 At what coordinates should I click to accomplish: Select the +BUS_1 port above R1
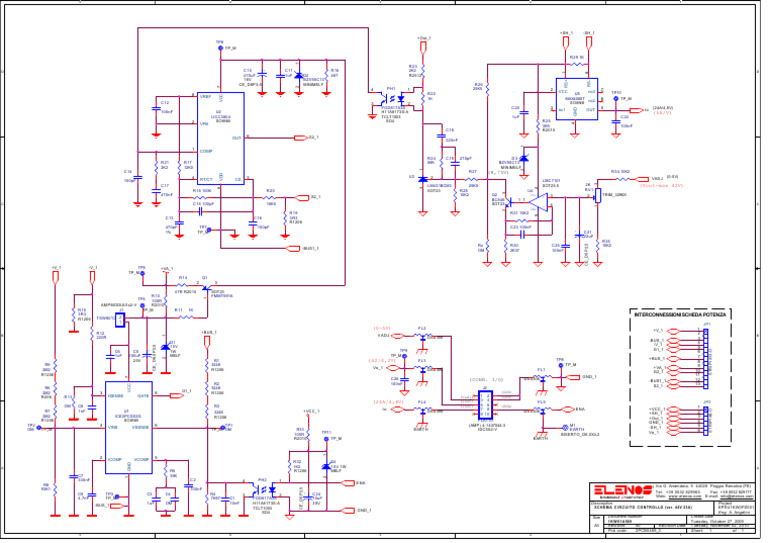(x=207, y=342)
